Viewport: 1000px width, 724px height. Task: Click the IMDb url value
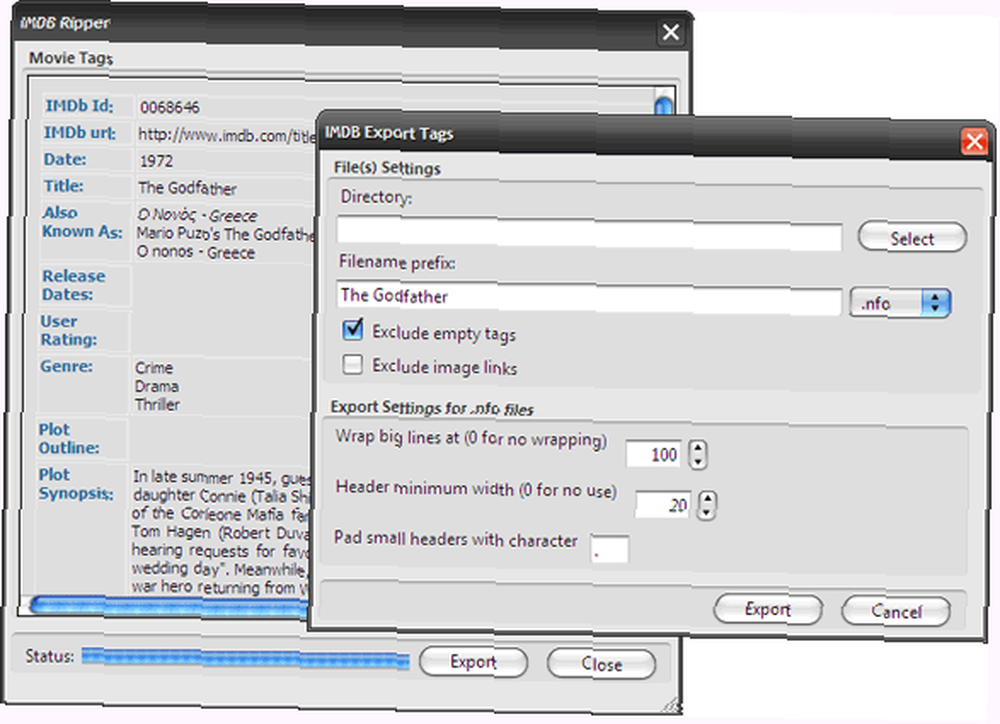[227, 135]
